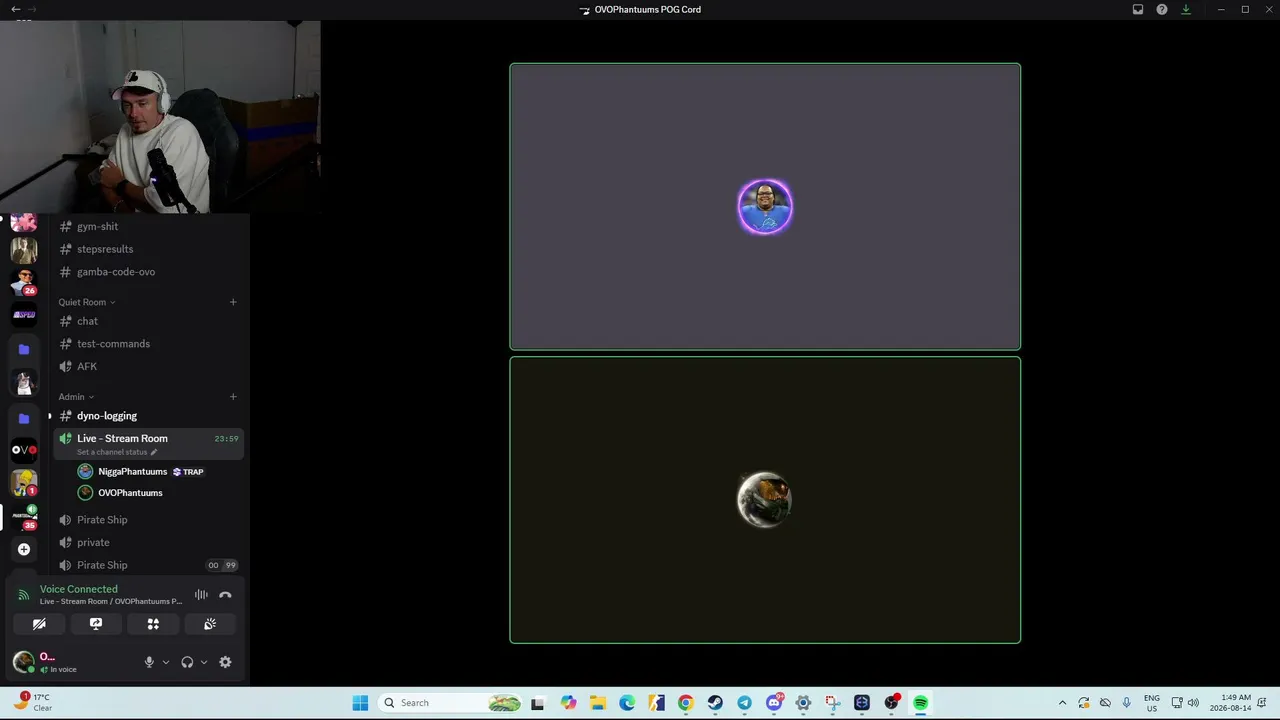
Task: Open the voice connection signal icon
Action: (x=24, y=595)
